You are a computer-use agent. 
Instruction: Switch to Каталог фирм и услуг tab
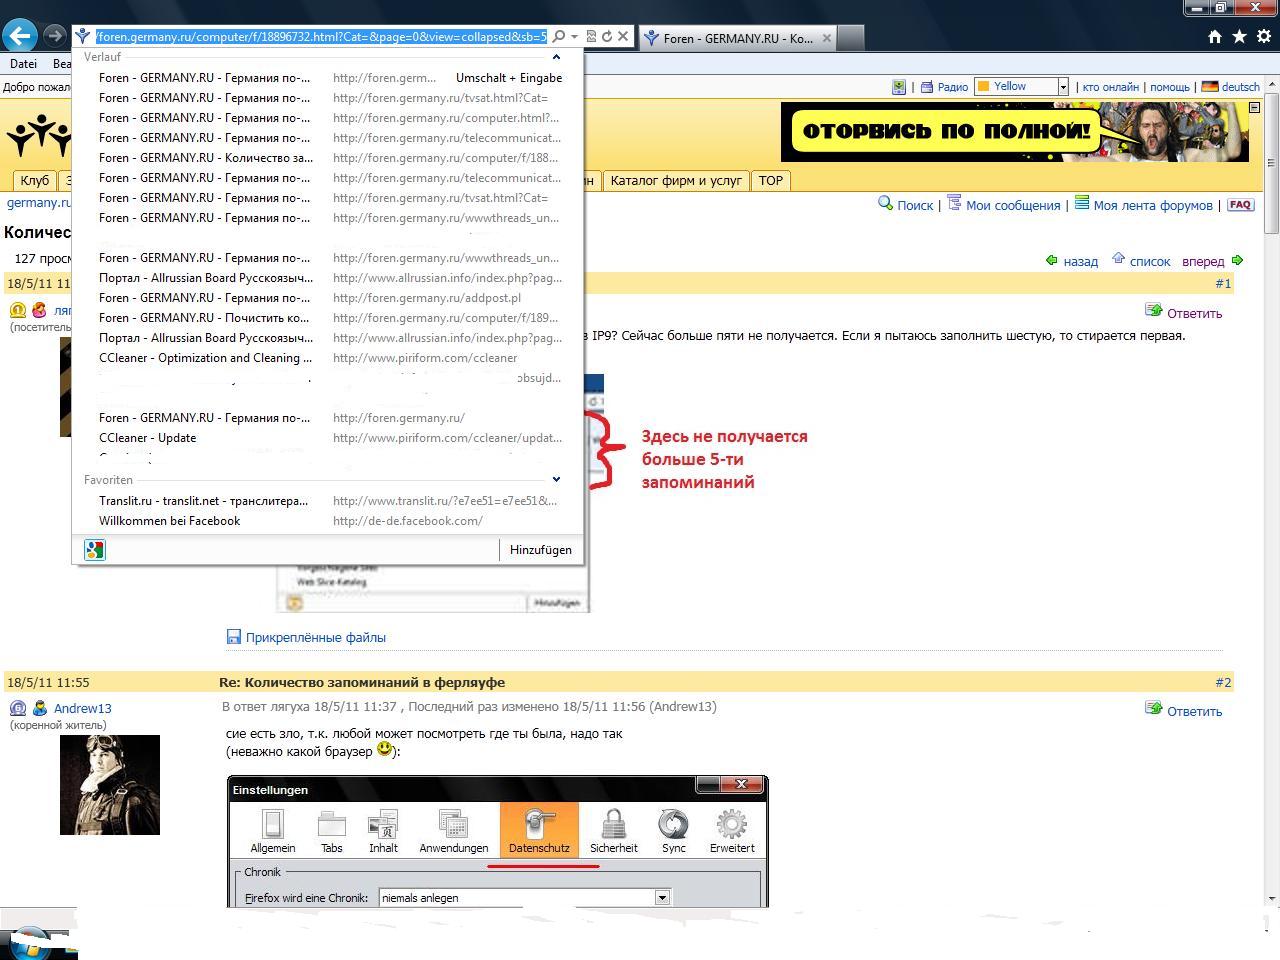coord(676,181)
